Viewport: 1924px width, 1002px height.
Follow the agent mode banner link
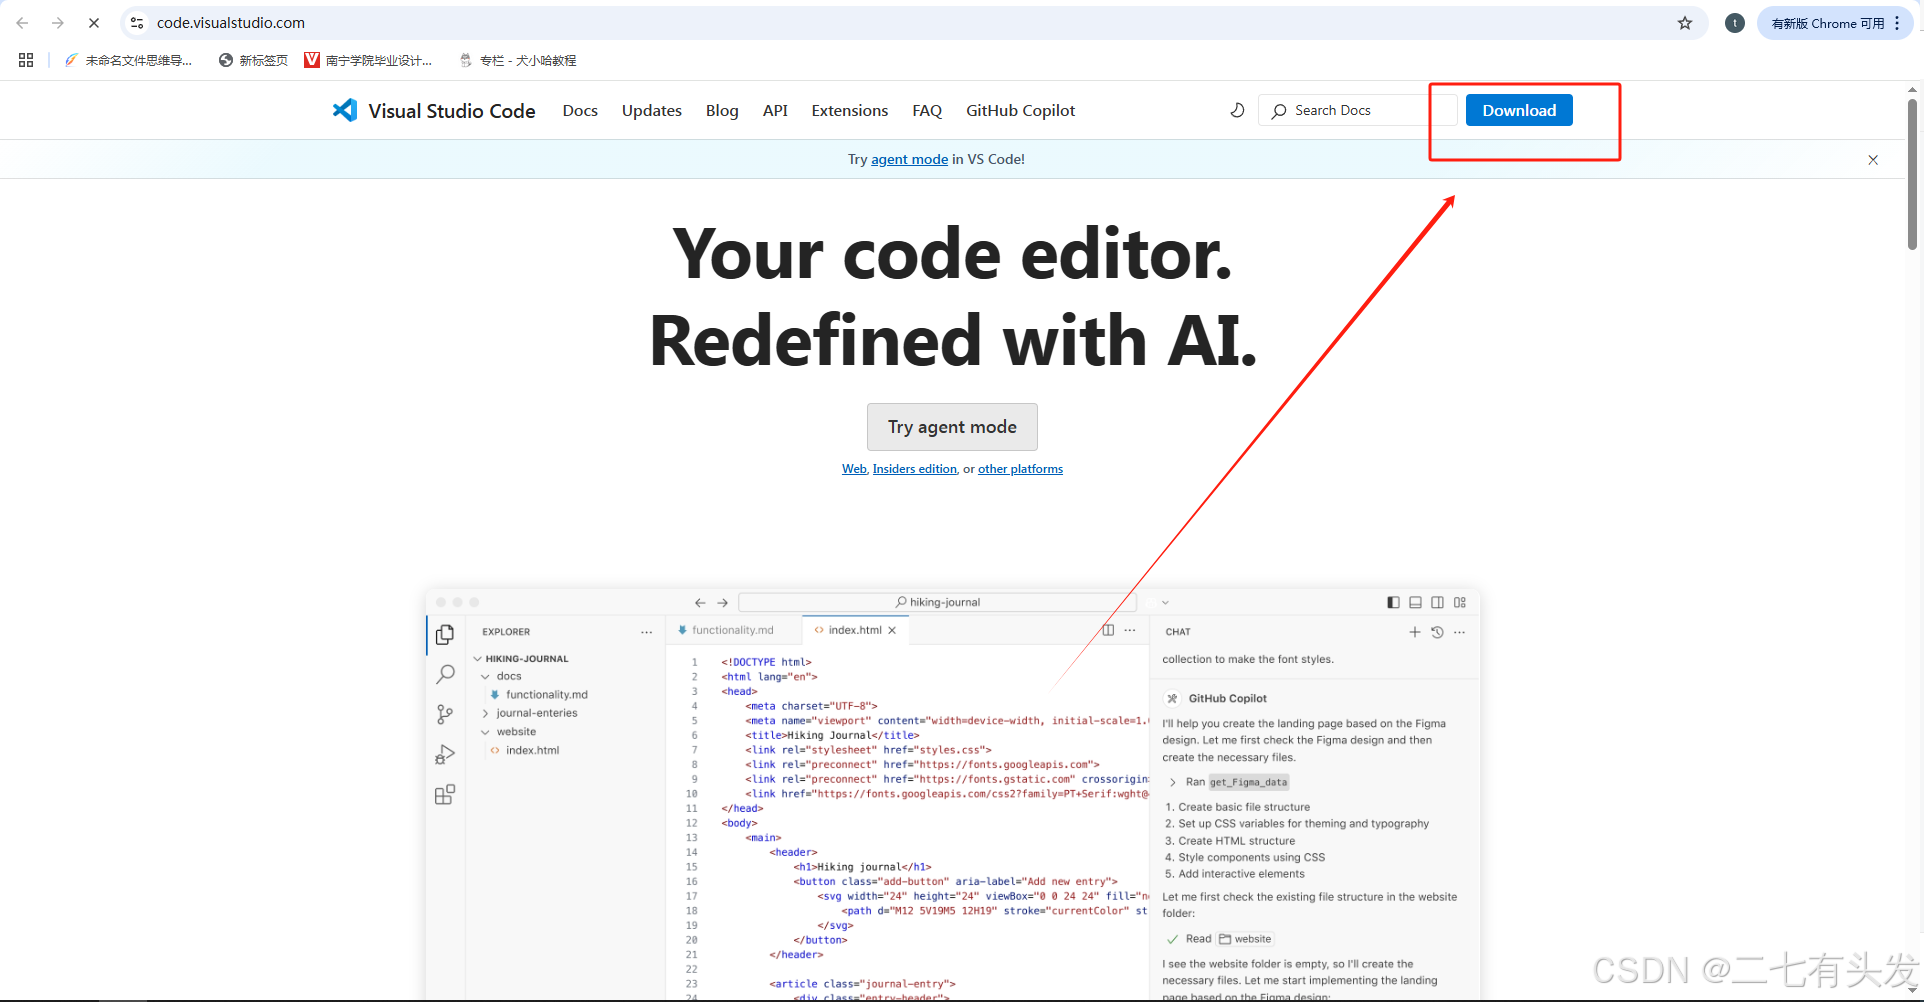[x=909, y=159]
